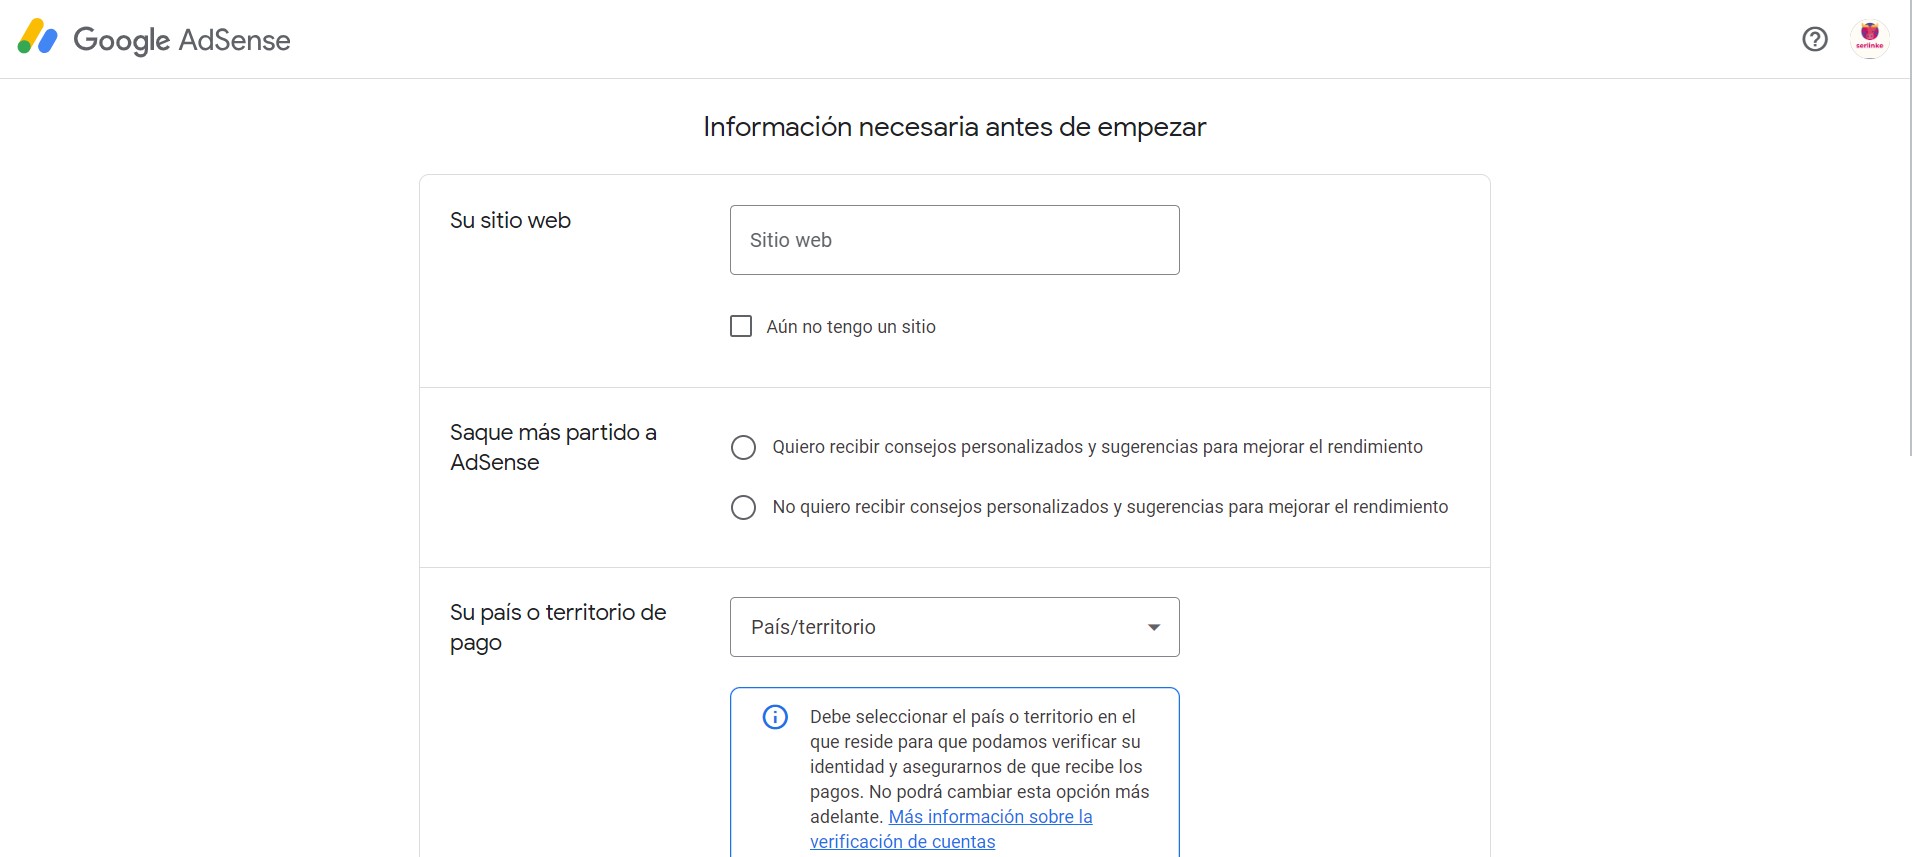Open Más información sobre la verificación de cuentas link
This screenshot has width=1912, height=857.
(x=951, y=829)
